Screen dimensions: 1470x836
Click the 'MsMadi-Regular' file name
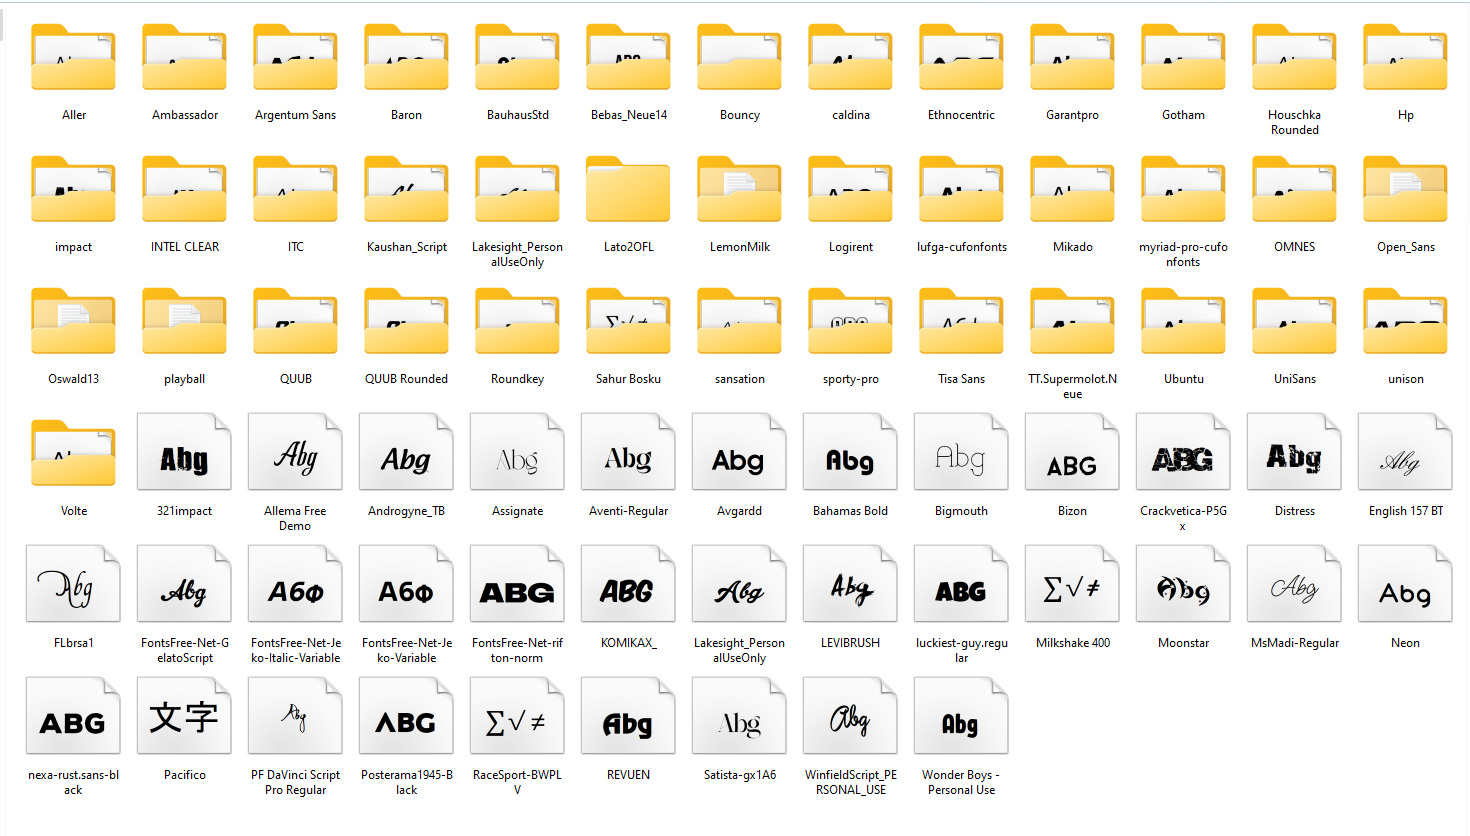click(1295, 643)
